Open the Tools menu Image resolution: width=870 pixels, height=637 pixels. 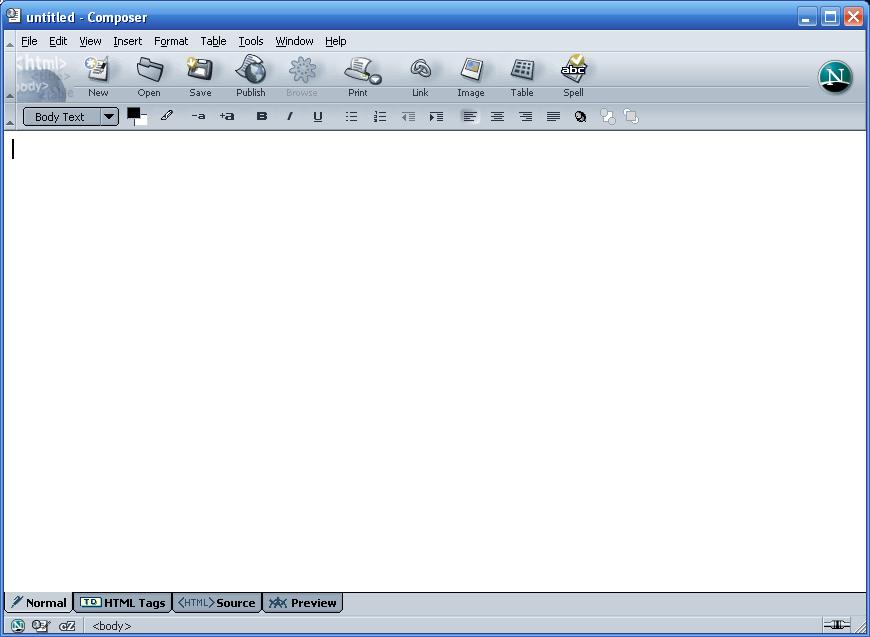coord(251,41)
